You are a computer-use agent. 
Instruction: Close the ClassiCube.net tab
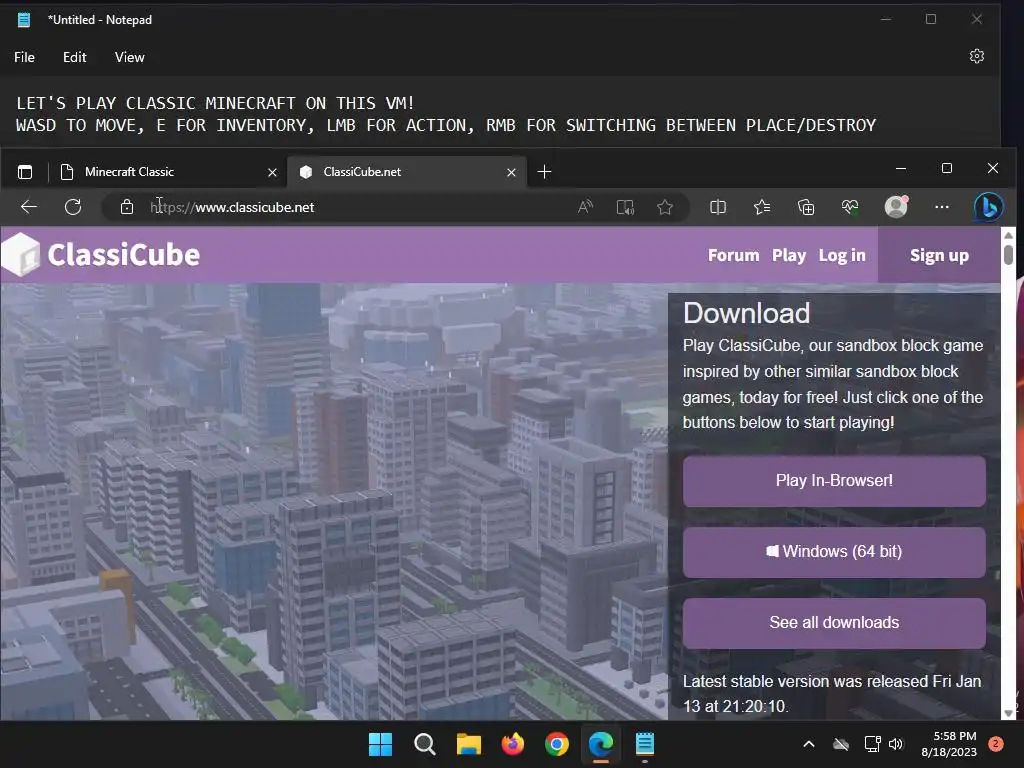[x=511, y=172]
